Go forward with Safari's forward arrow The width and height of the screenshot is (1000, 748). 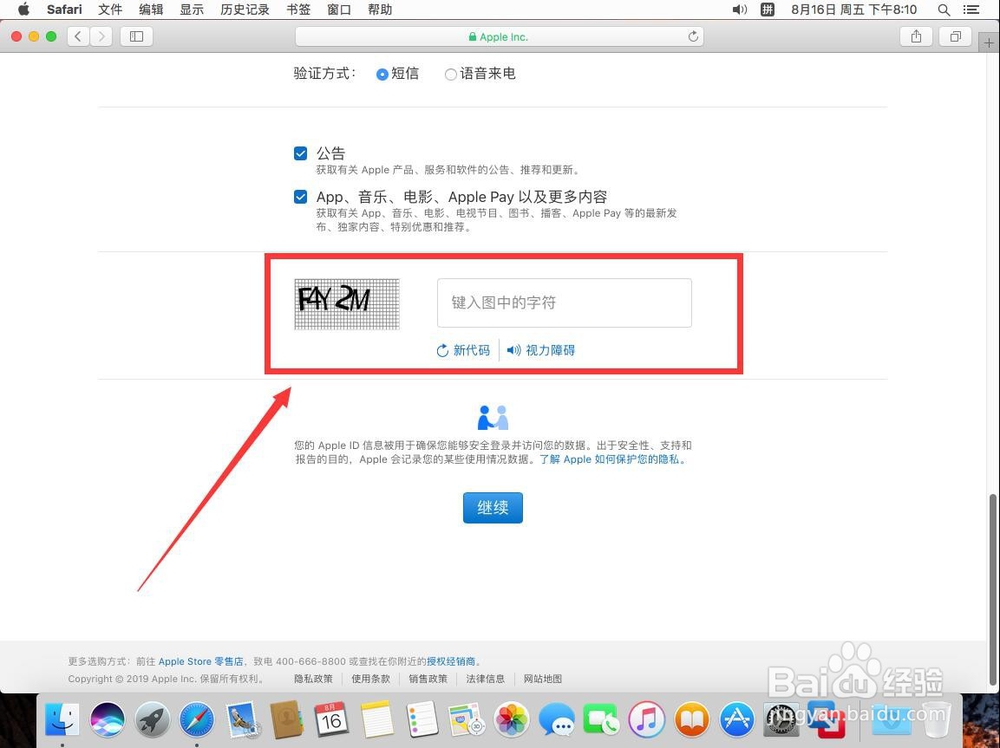pyautogui.click(x=101, y=36)
